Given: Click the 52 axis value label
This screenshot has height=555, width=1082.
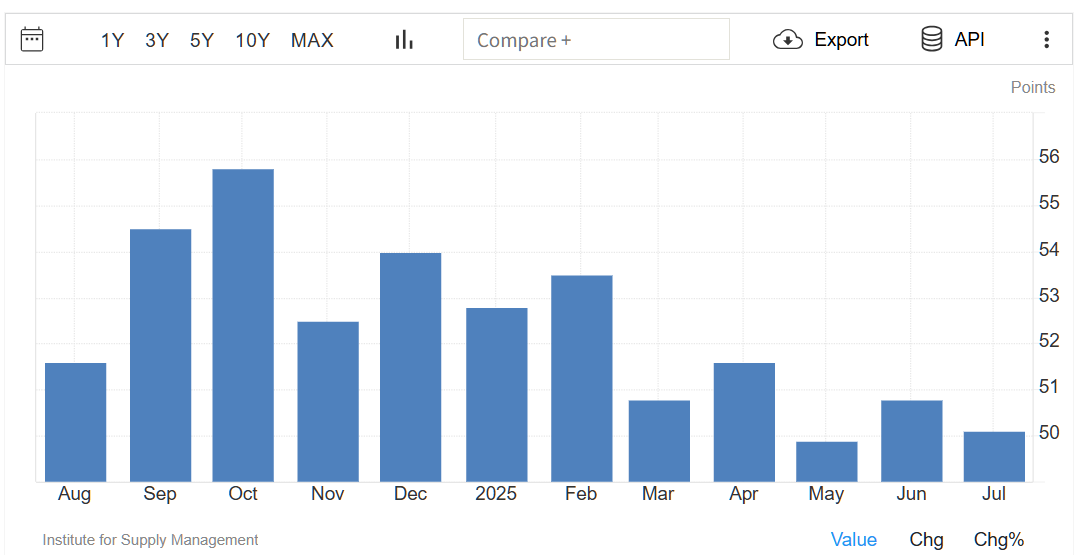Looking at the screenshot, I should click(1049, 340).
